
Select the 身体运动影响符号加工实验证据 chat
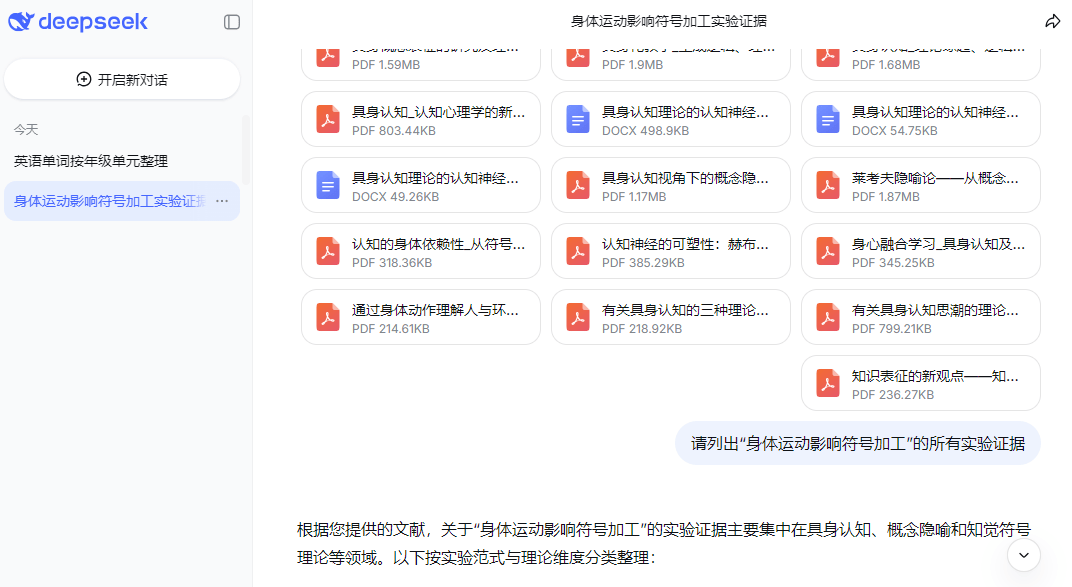pyautogui.click(x=108, y=200)
